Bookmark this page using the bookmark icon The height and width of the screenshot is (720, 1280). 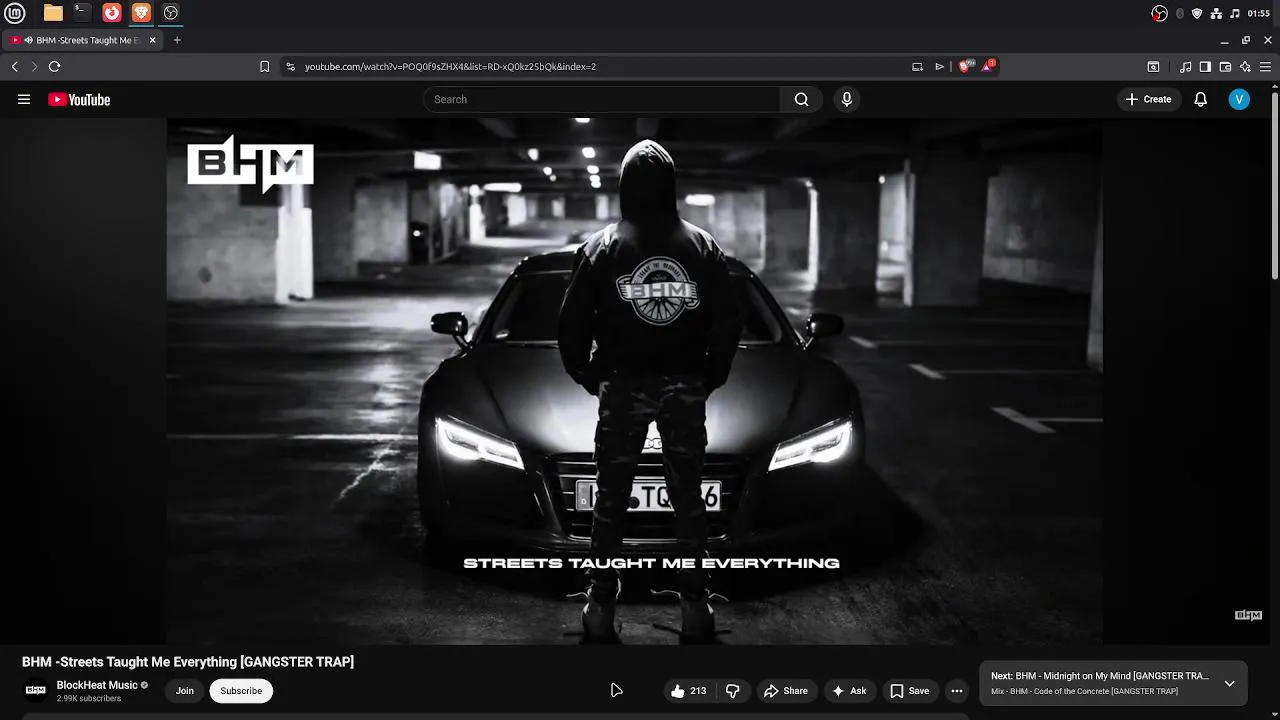pos(264,66)
